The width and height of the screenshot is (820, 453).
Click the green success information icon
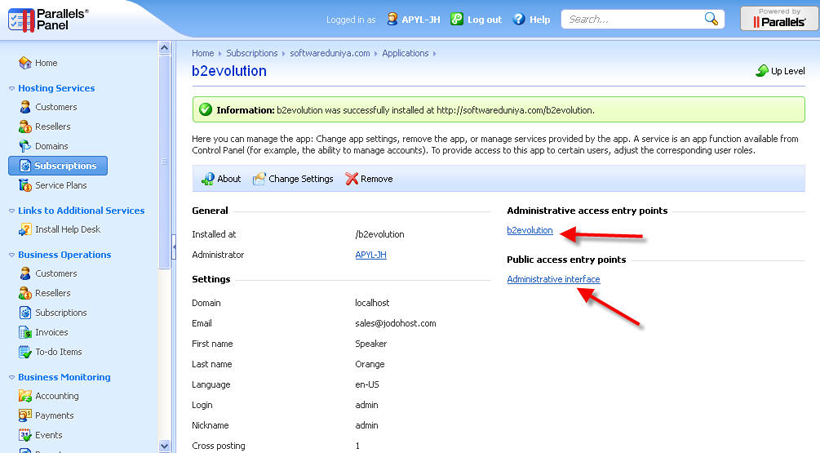point(206,110)
